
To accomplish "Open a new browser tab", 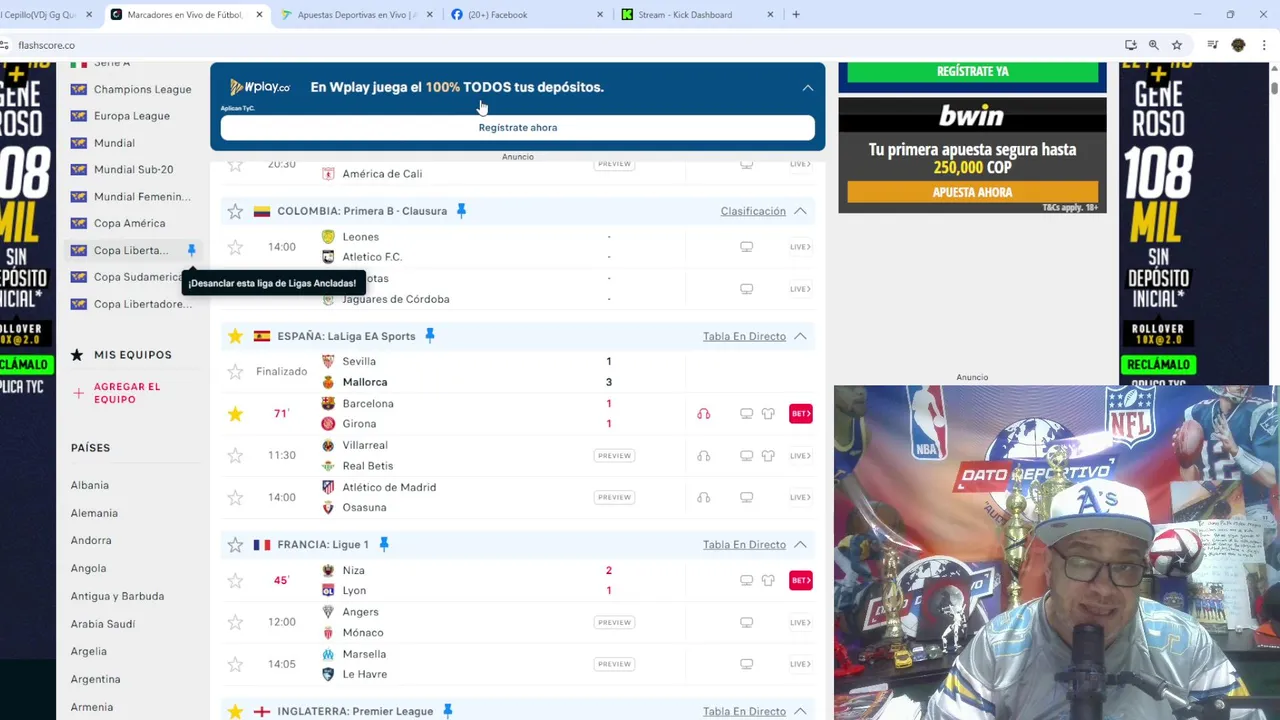I will point(796,15).
